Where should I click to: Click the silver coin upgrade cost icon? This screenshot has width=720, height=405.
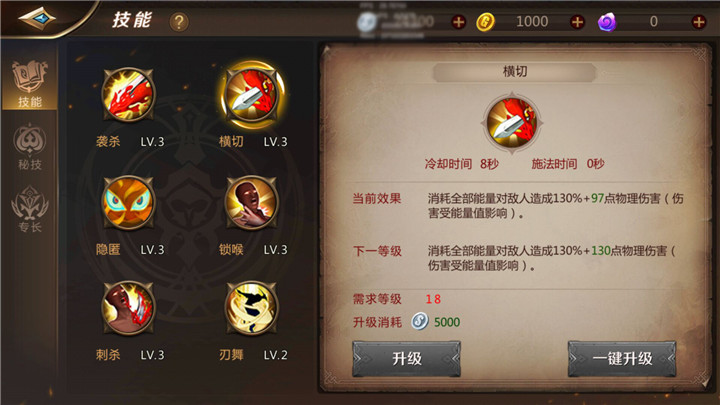(x=419, y=321)
